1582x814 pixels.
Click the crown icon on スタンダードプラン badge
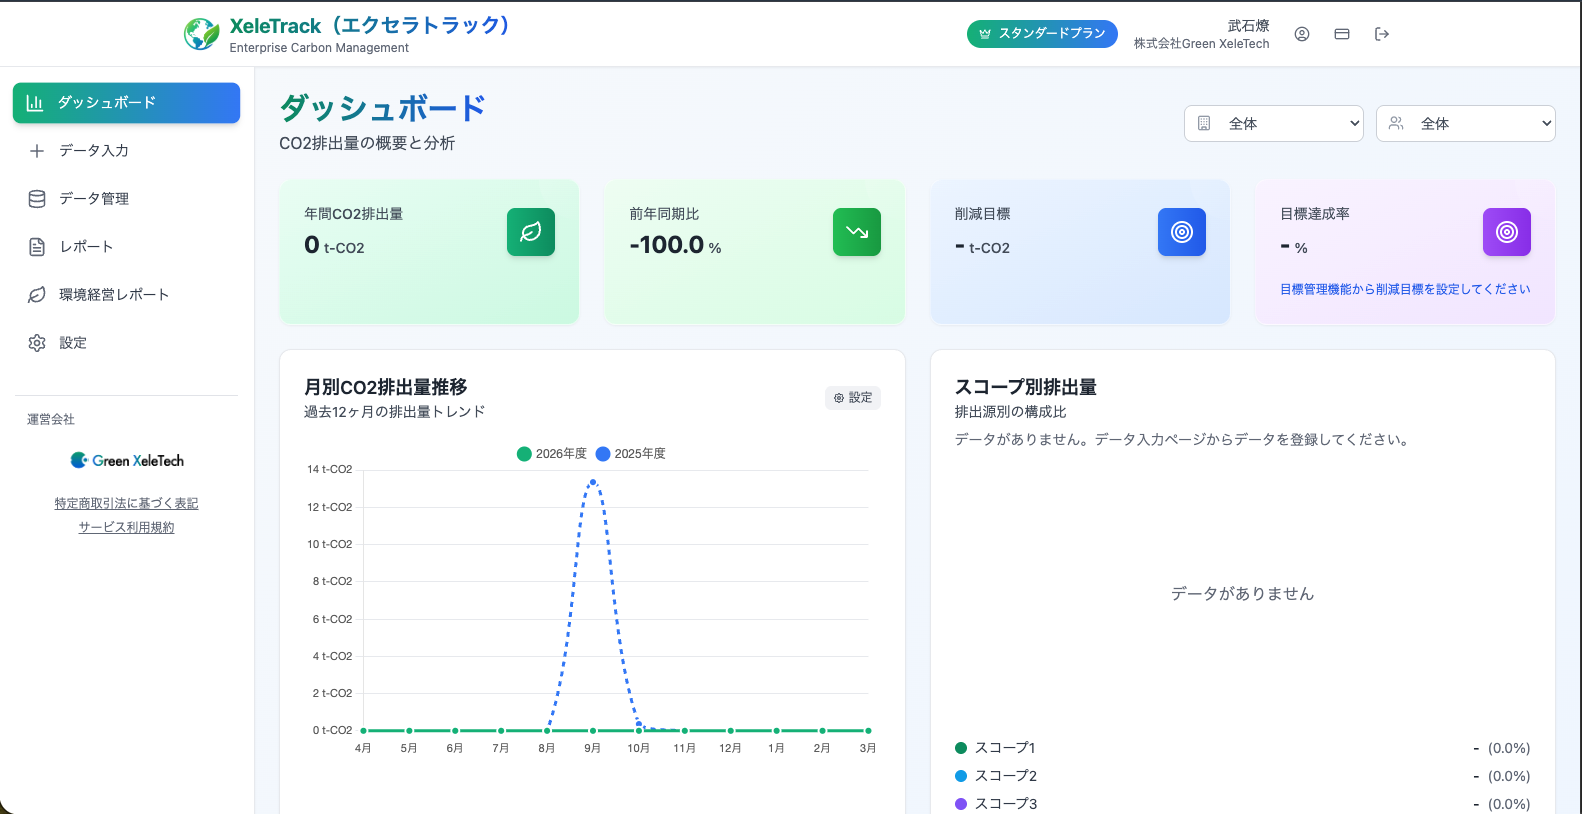tap(985, 34)
